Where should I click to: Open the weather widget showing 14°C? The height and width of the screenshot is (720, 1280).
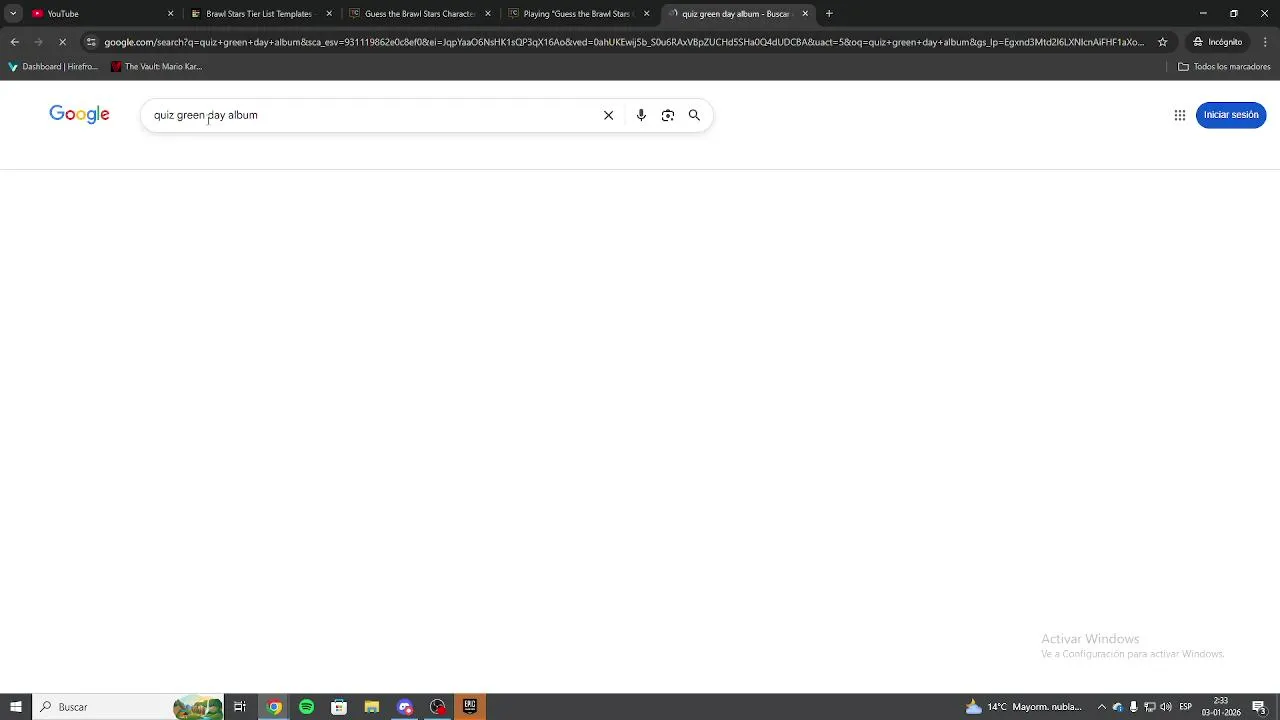[1023, 707]
